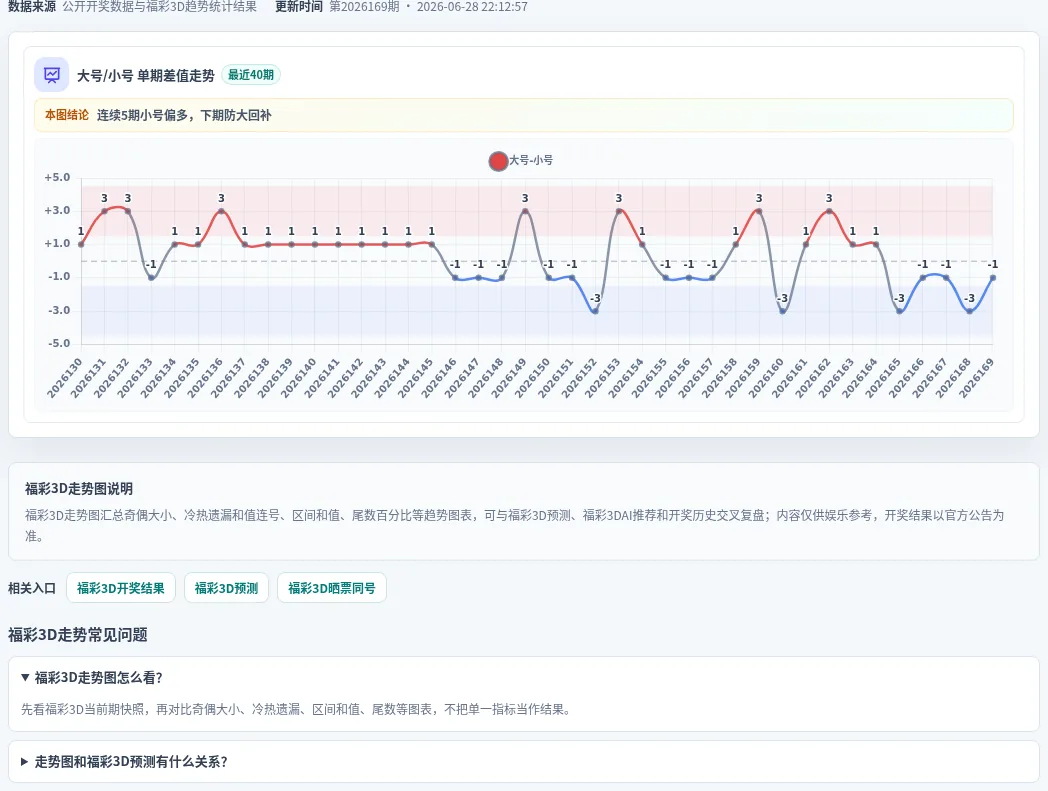Viewport: 1048px width, 791px height.
Task: Click the 数据来源 label
Action: pyautogui.click(x=32, y=7)
